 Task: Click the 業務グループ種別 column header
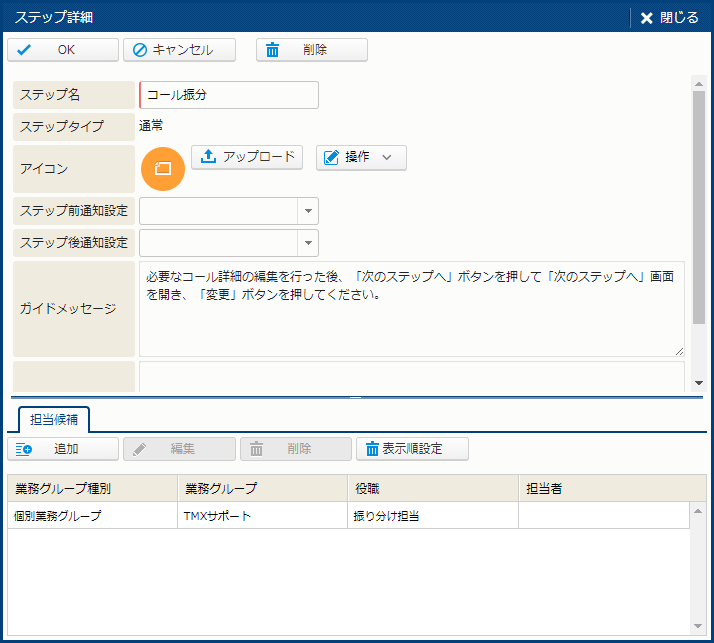tap(90, 488)
